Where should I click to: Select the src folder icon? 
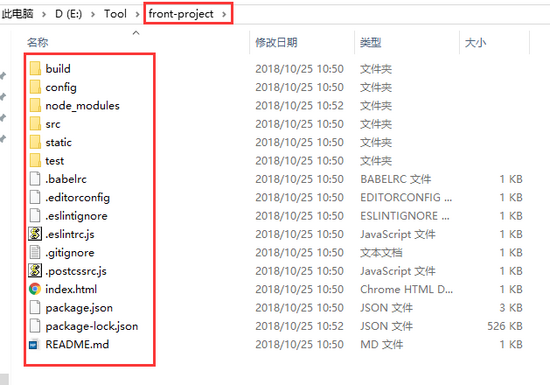(35, 124)
